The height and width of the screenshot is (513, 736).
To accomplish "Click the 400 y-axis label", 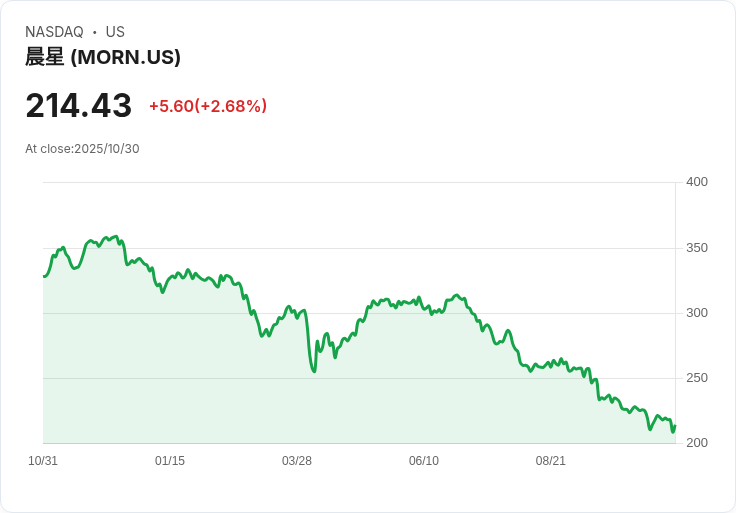I will (x=696, y=182).
